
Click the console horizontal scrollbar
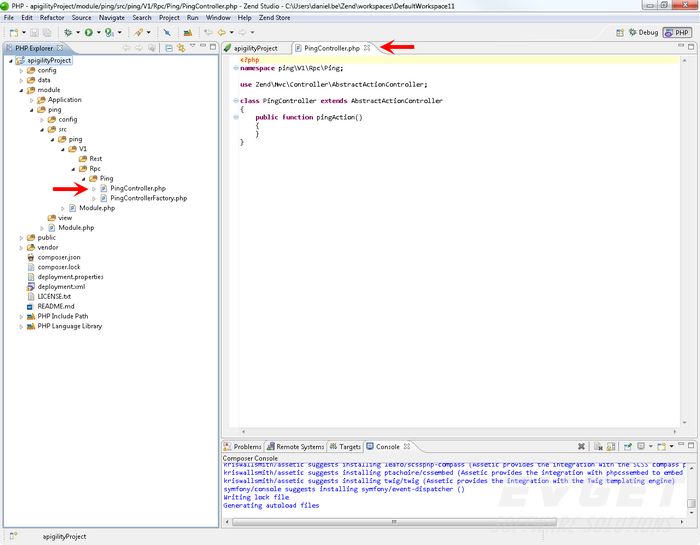(x=394, y=522)
